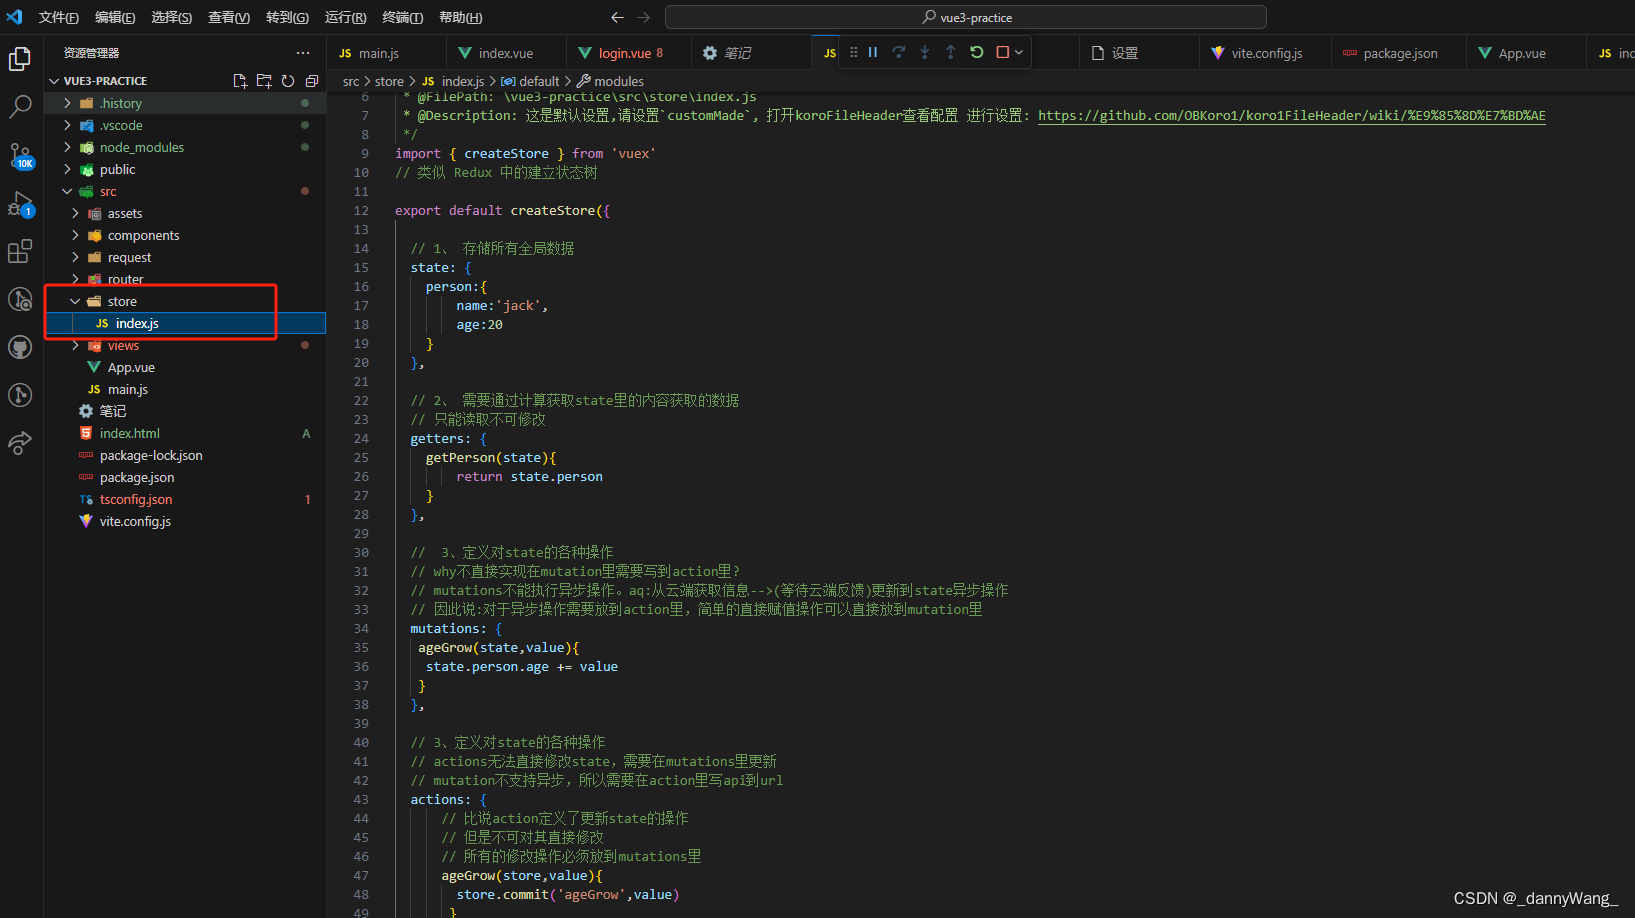1635x918 pixels.
Task: Open the Search view in activity bar
Action: (20, 107)
